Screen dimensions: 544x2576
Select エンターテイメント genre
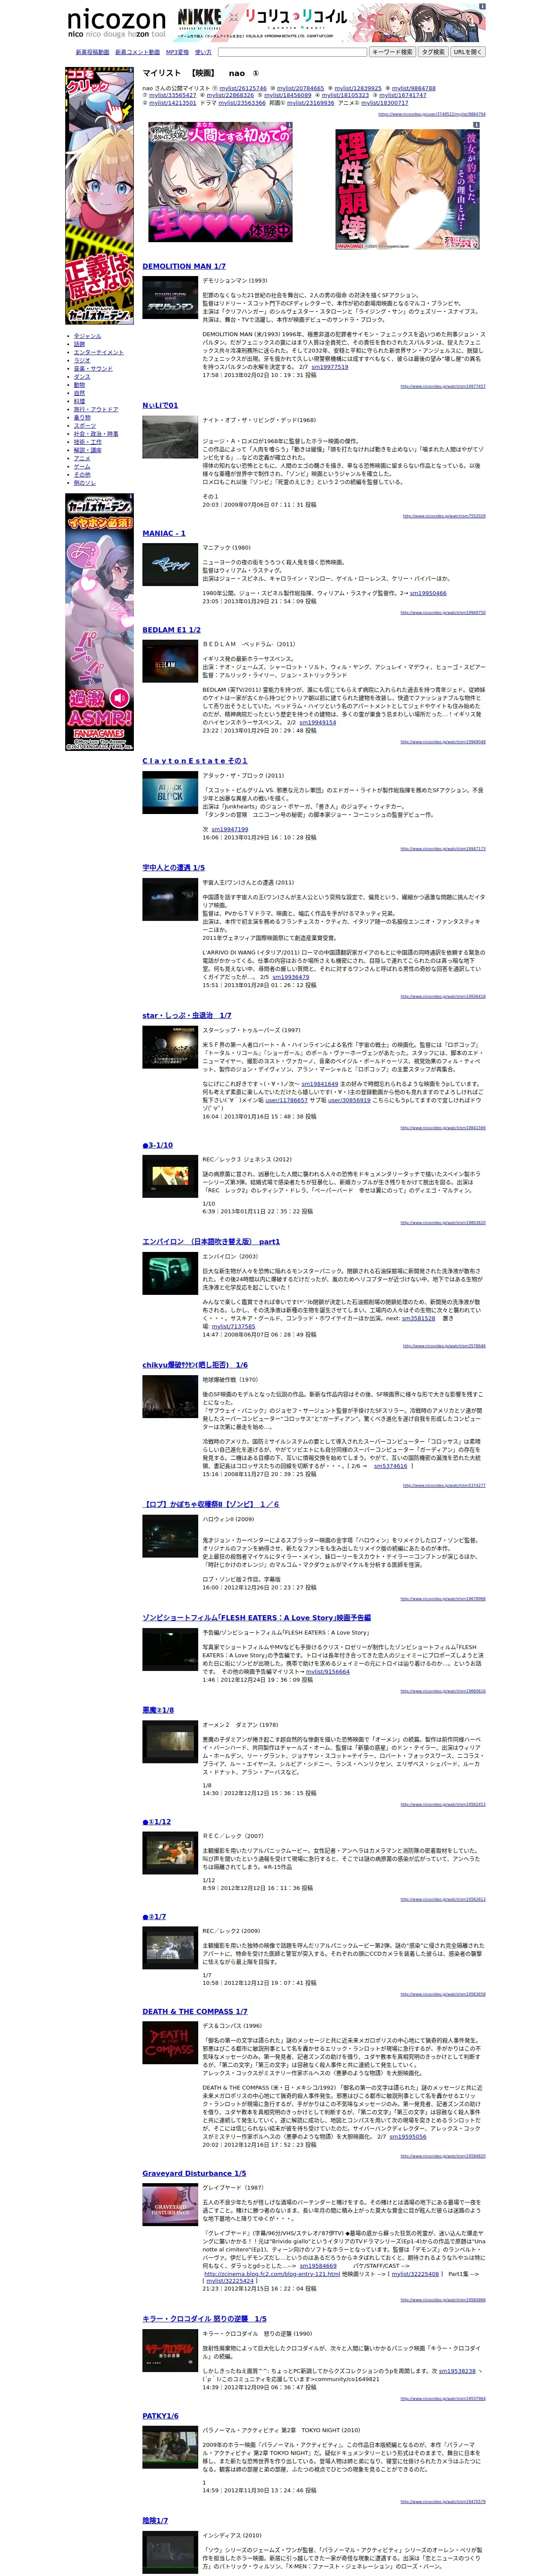[99, 352]
